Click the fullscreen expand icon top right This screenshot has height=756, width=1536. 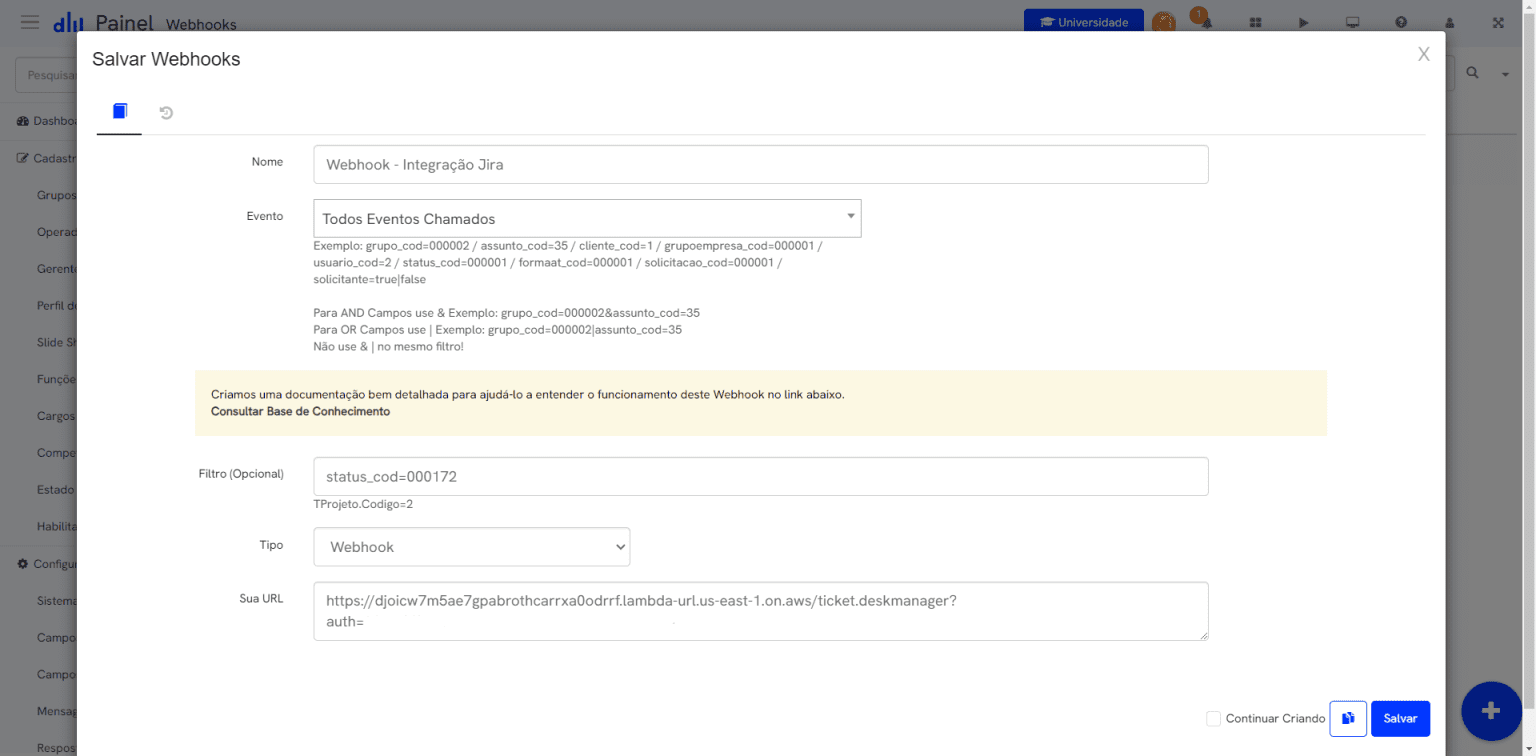1499,21
